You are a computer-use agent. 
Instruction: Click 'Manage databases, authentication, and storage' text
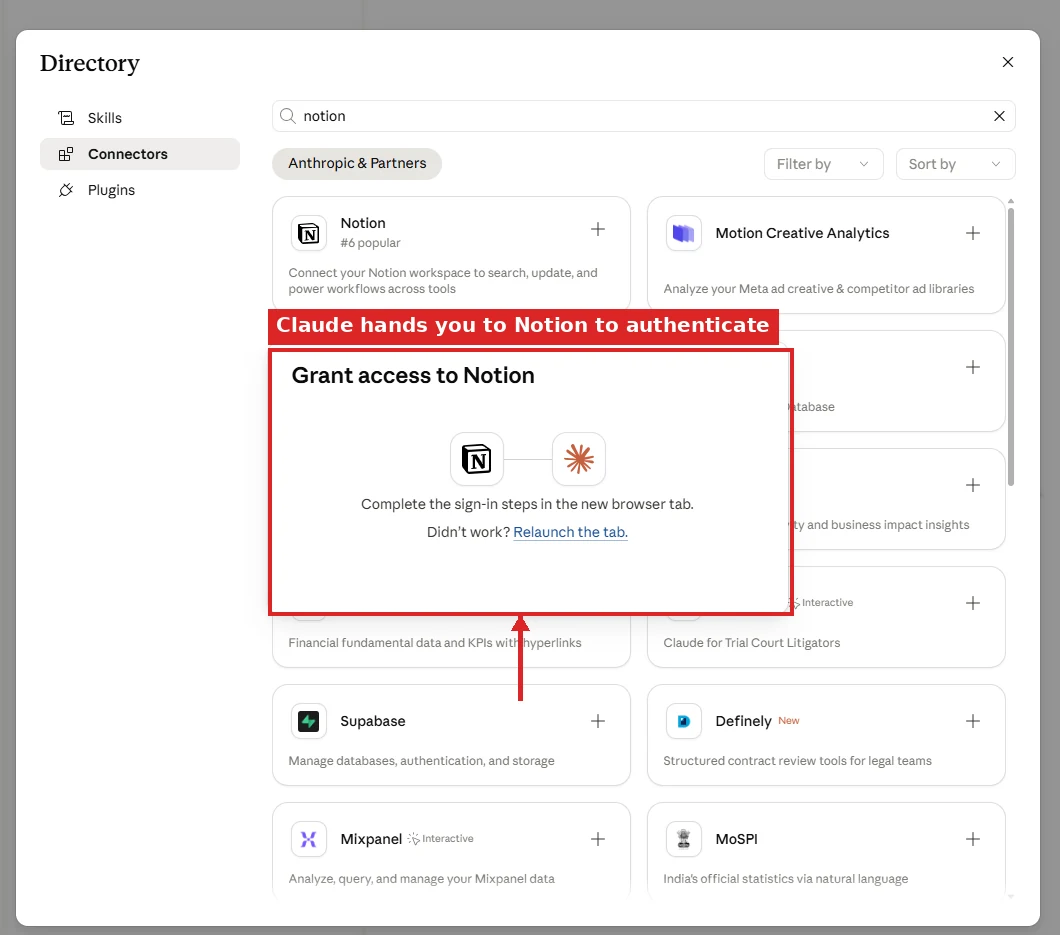[x=421, y=761]
